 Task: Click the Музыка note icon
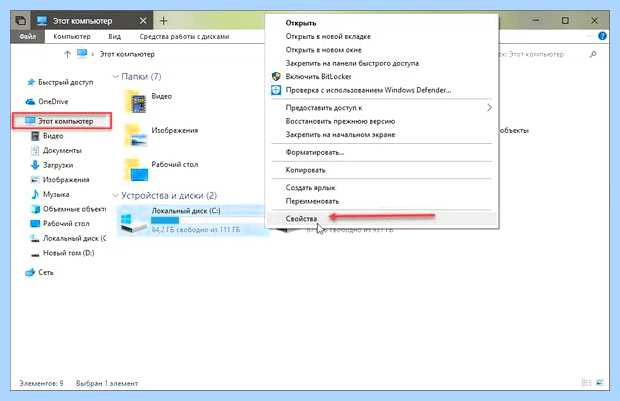35,195
